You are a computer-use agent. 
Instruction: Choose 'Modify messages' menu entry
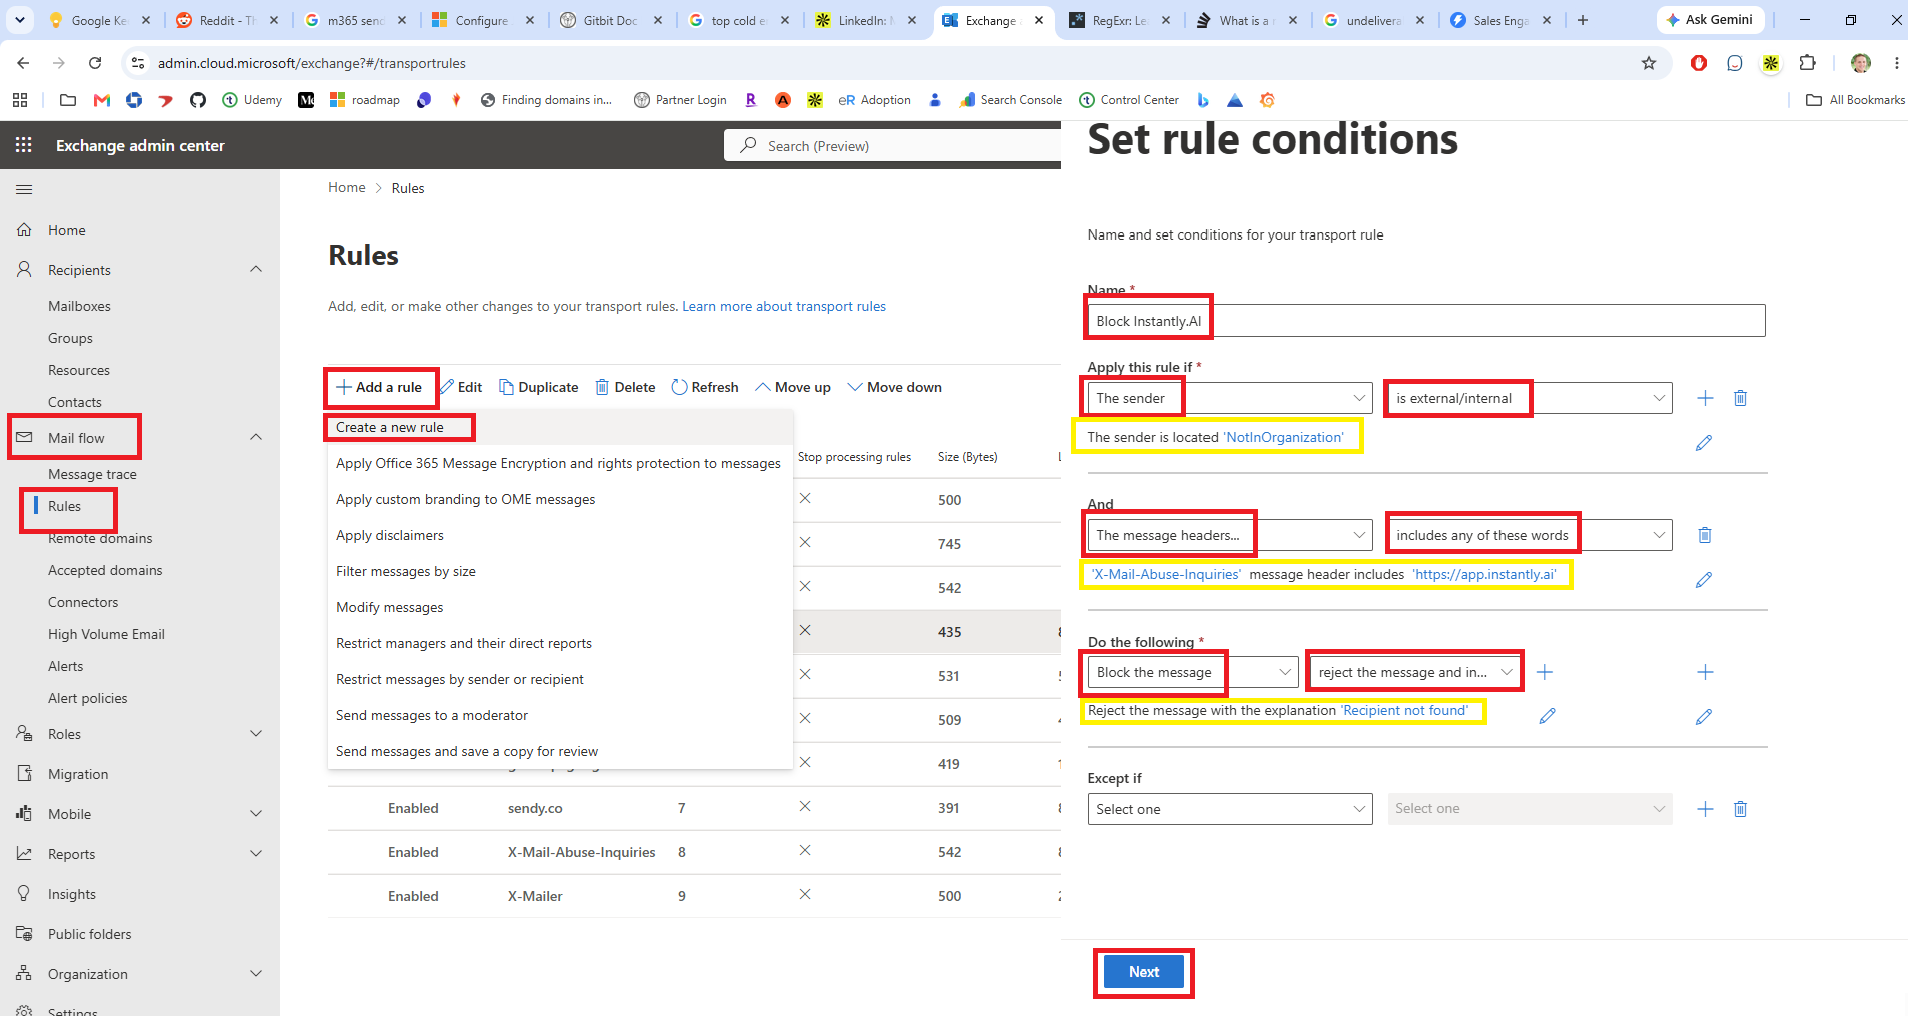560,607
